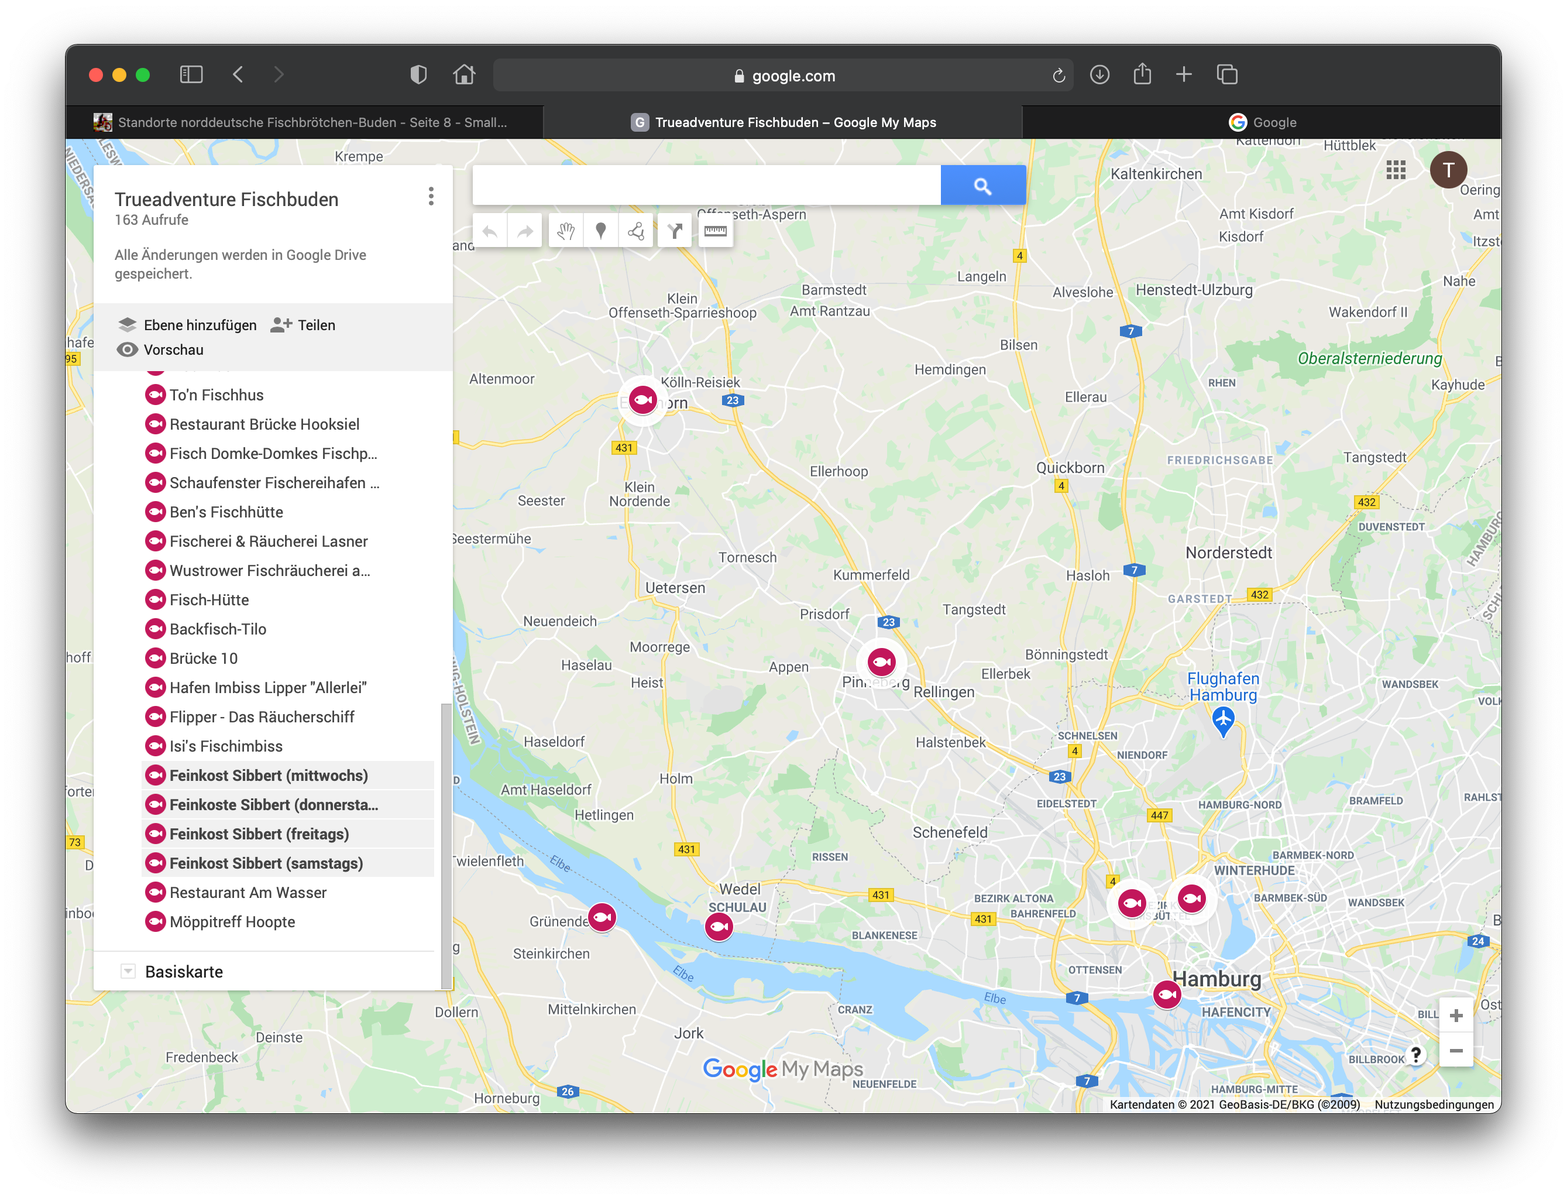Select the hand pan tool
The width and height of the screenshot is (1567, 1200).
[x=566, y=231]
